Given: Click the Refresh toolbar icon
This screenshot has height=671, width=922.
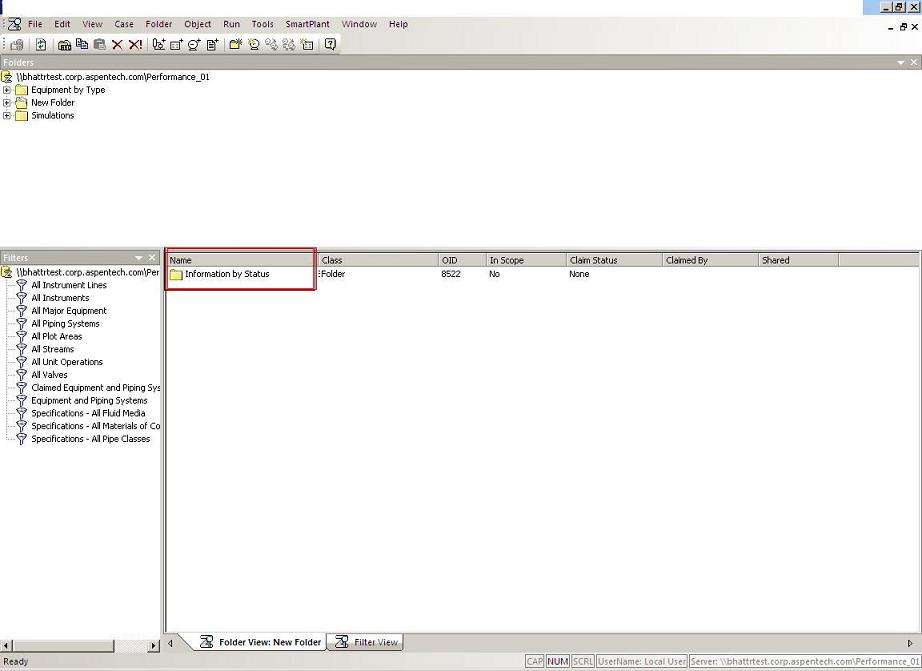Looking at the screenshot, I should tap(41, 44).
